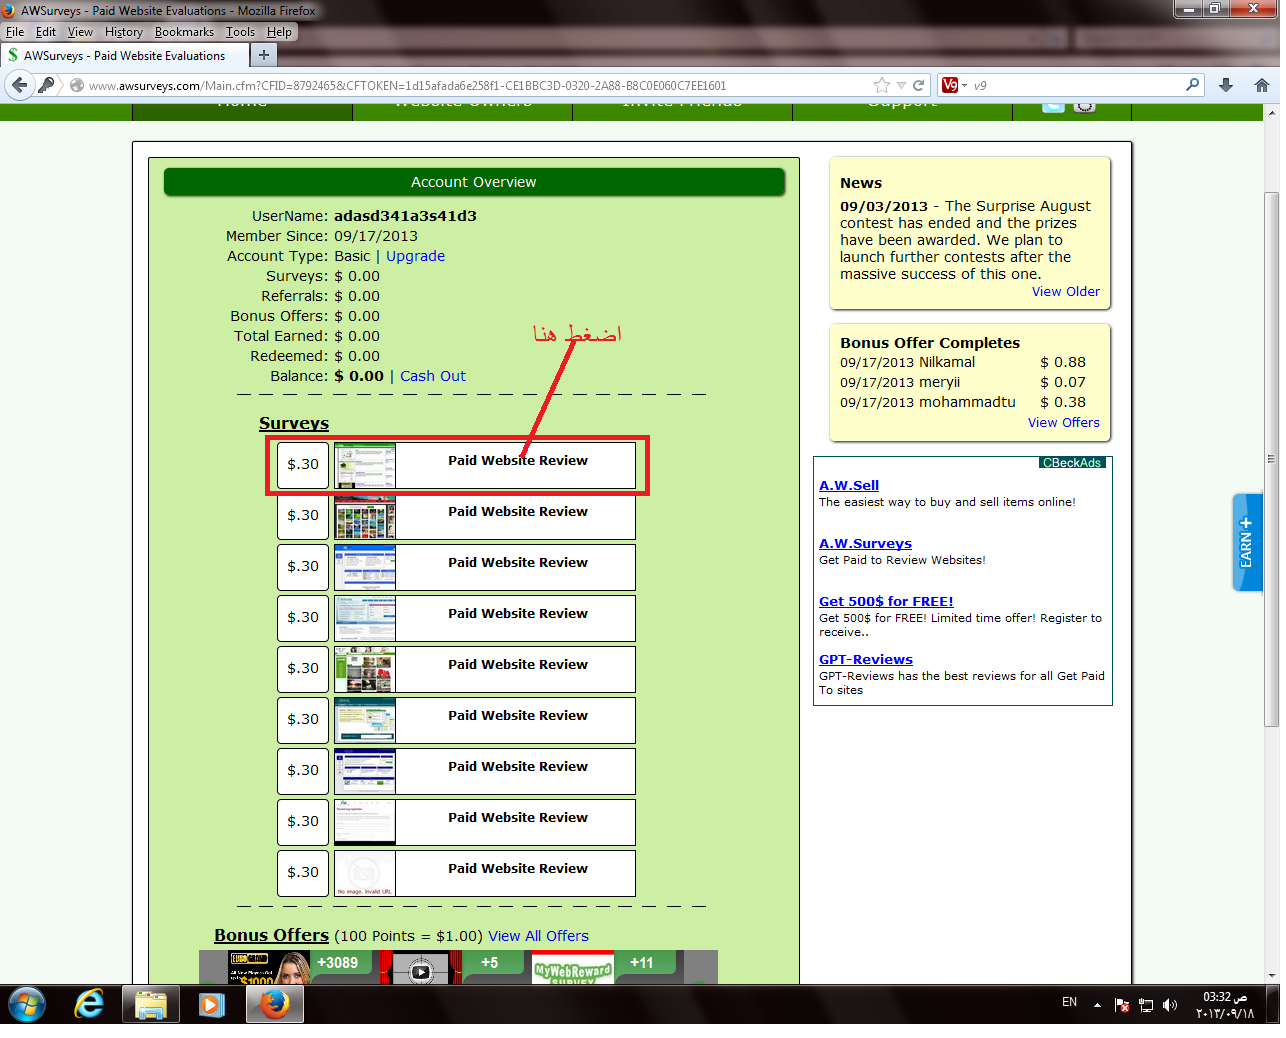The height and width of the screenshot is (1038, 1286).
Task: Click the MyWebReward +11 bonus offer
Action: click(605, 967)
